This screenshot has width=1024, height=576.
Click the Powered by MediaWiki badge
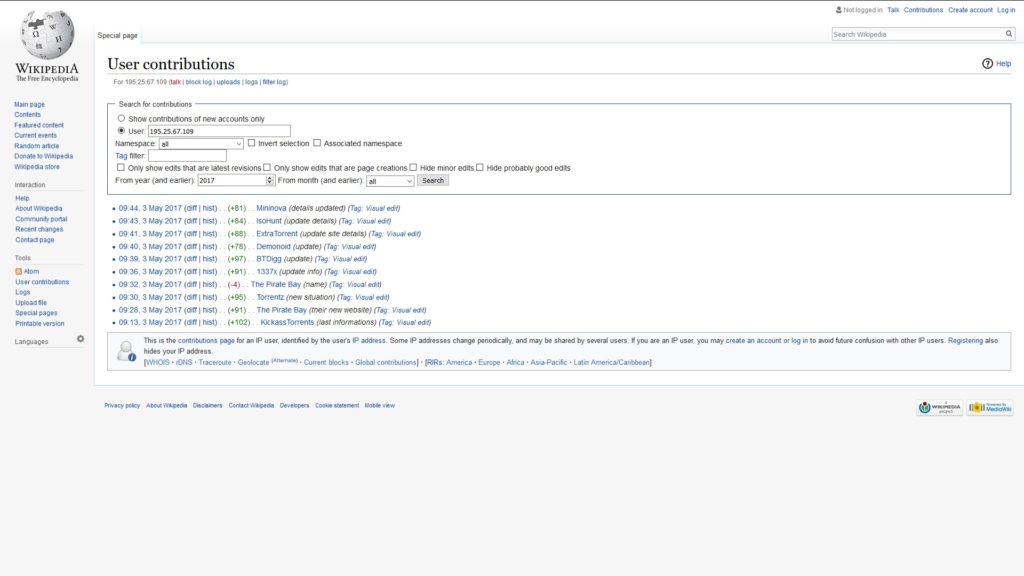point(989,408)
